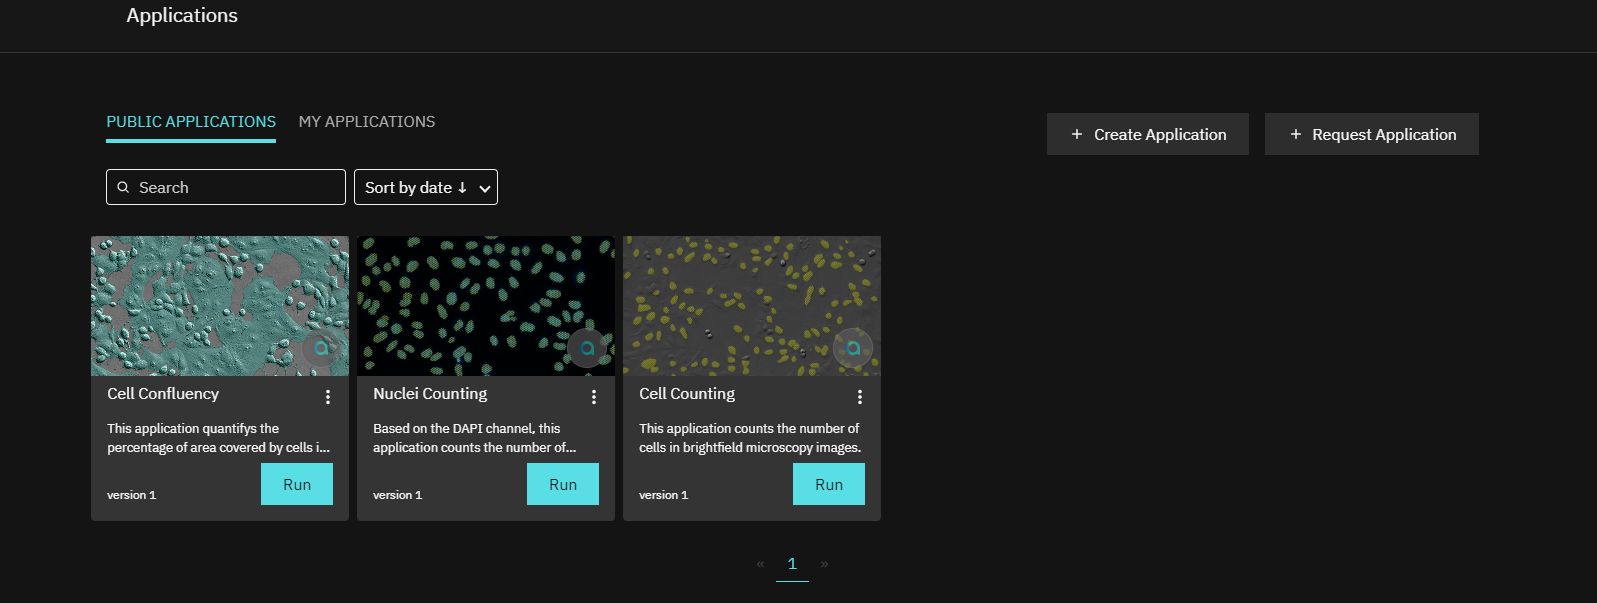
Task: Click the Applications page heading
Action: (182, 15)
